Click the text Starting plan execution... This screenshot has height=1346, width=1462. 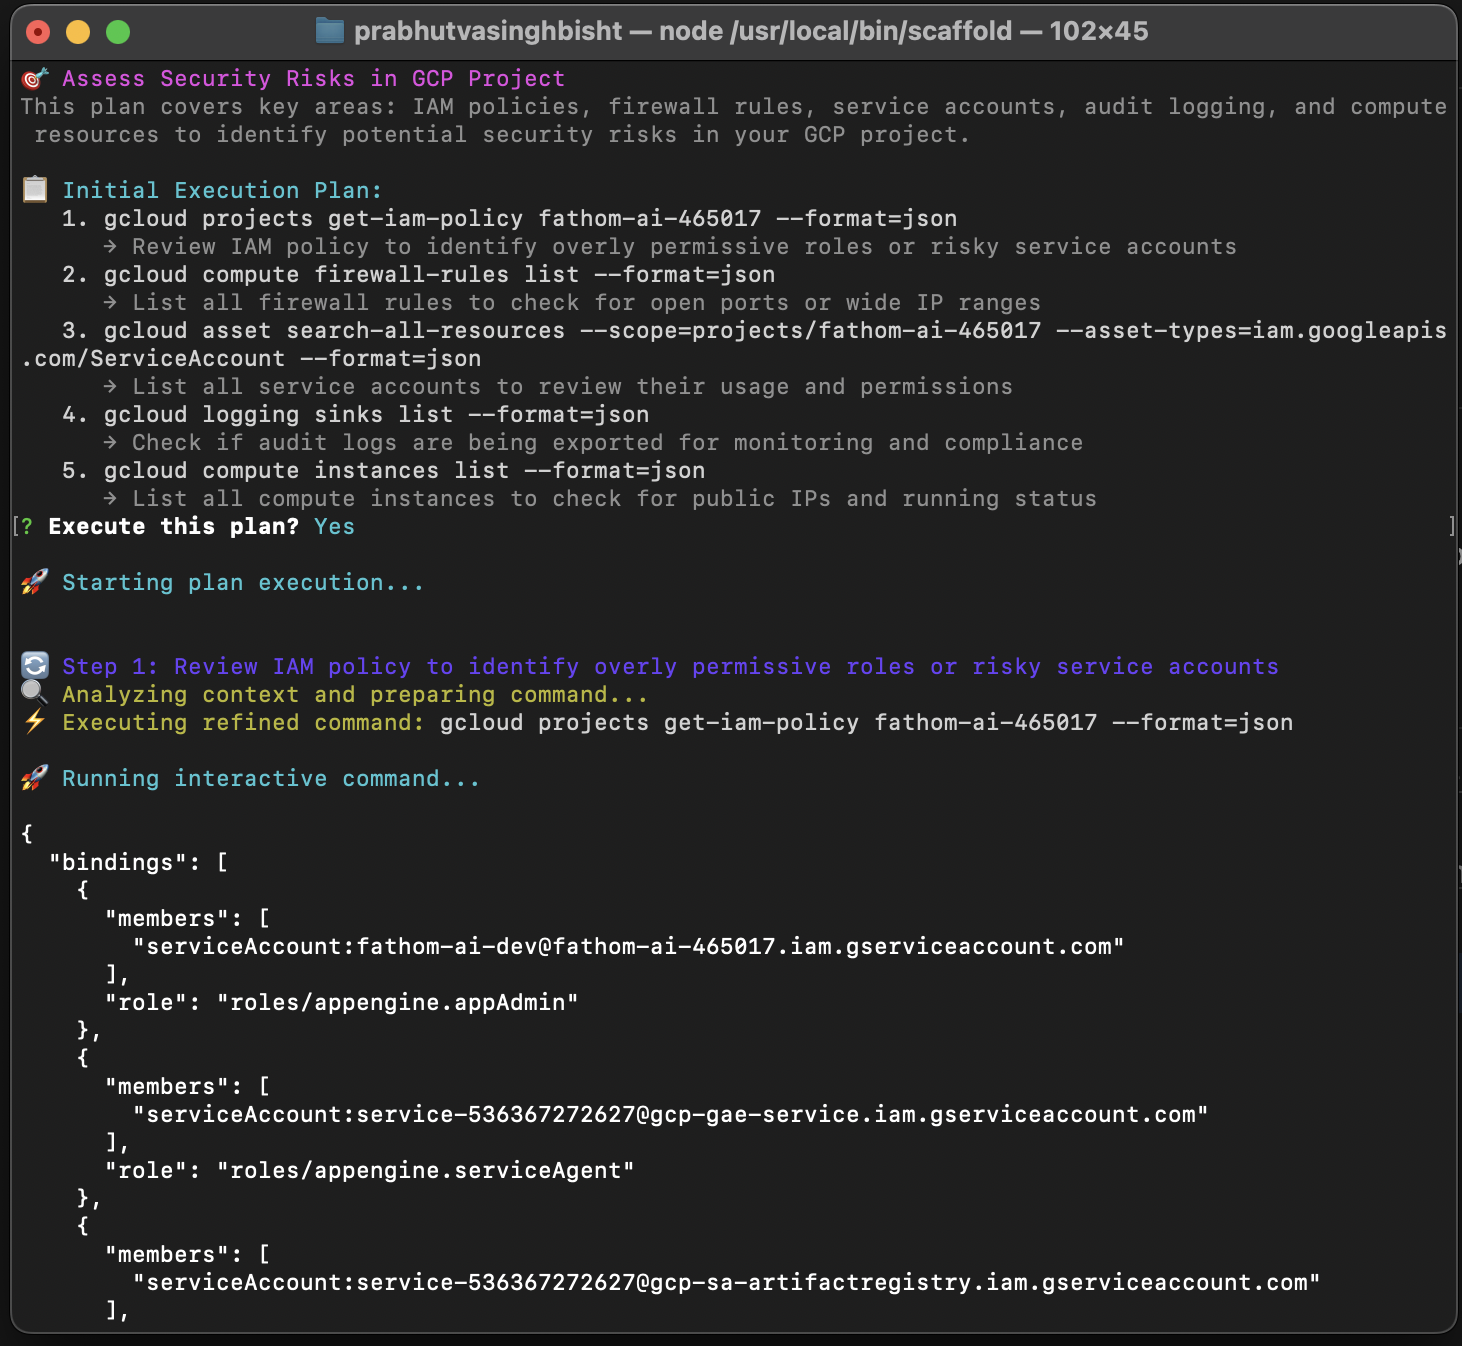coord(243,582)
